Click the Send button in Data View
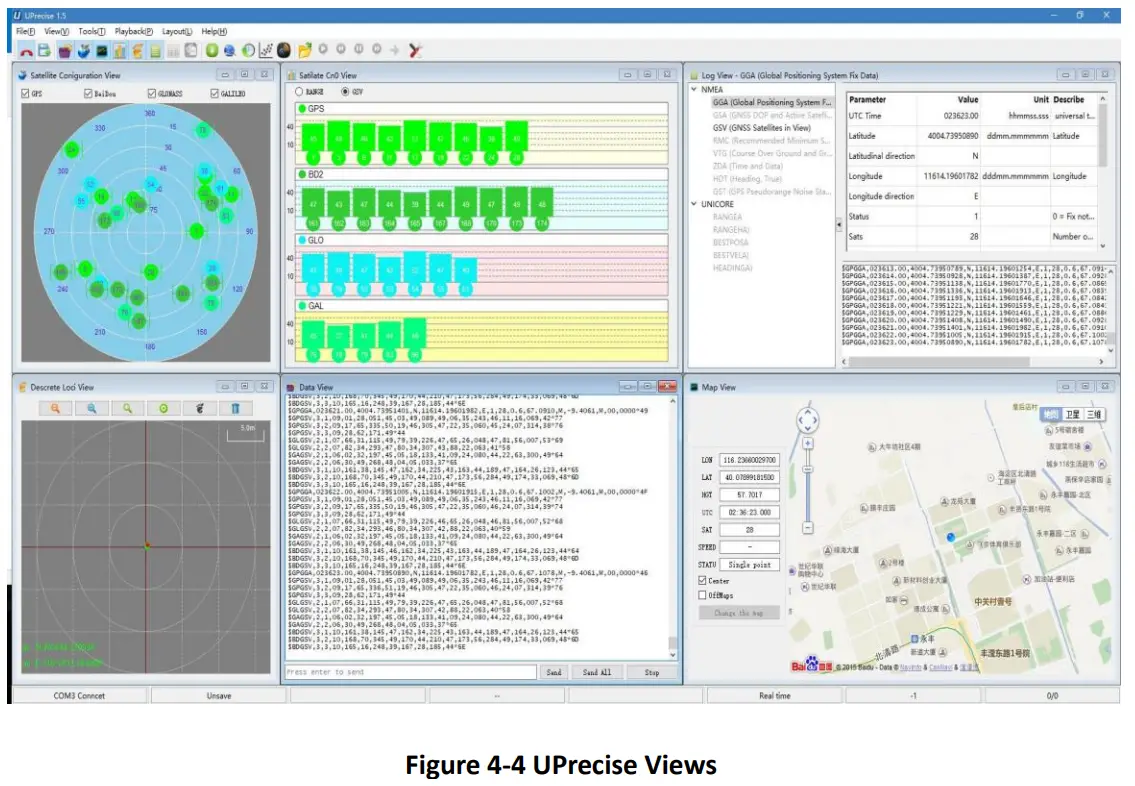Viewport: 1135px width, 786px height. [x=554, y=672]
